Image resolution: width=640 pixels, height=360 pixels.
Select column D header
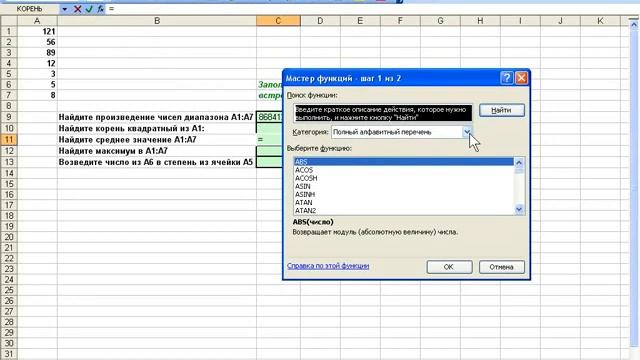[320, 21]
